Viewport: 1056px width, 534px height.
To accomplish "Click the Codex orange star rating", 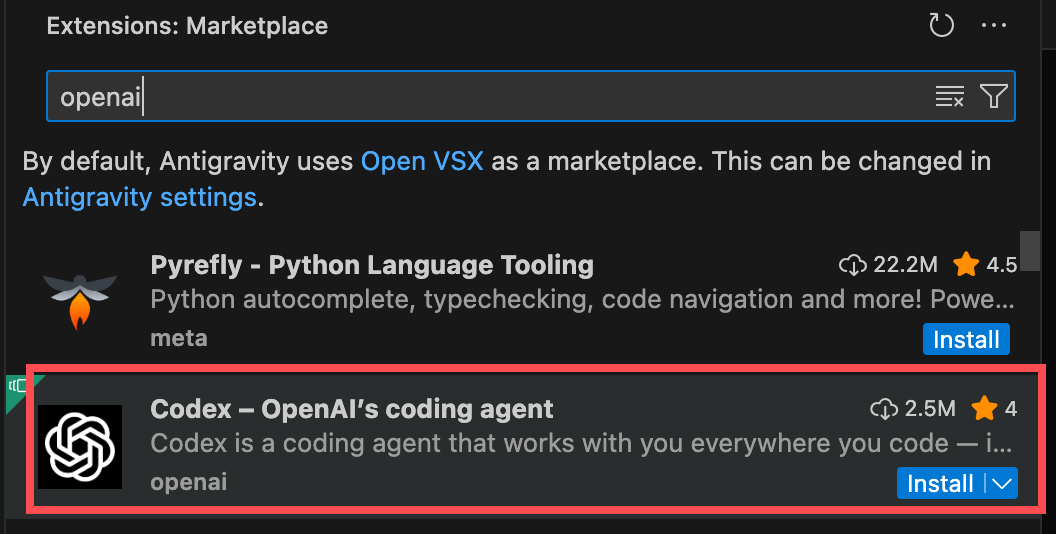I will (984, 408).
